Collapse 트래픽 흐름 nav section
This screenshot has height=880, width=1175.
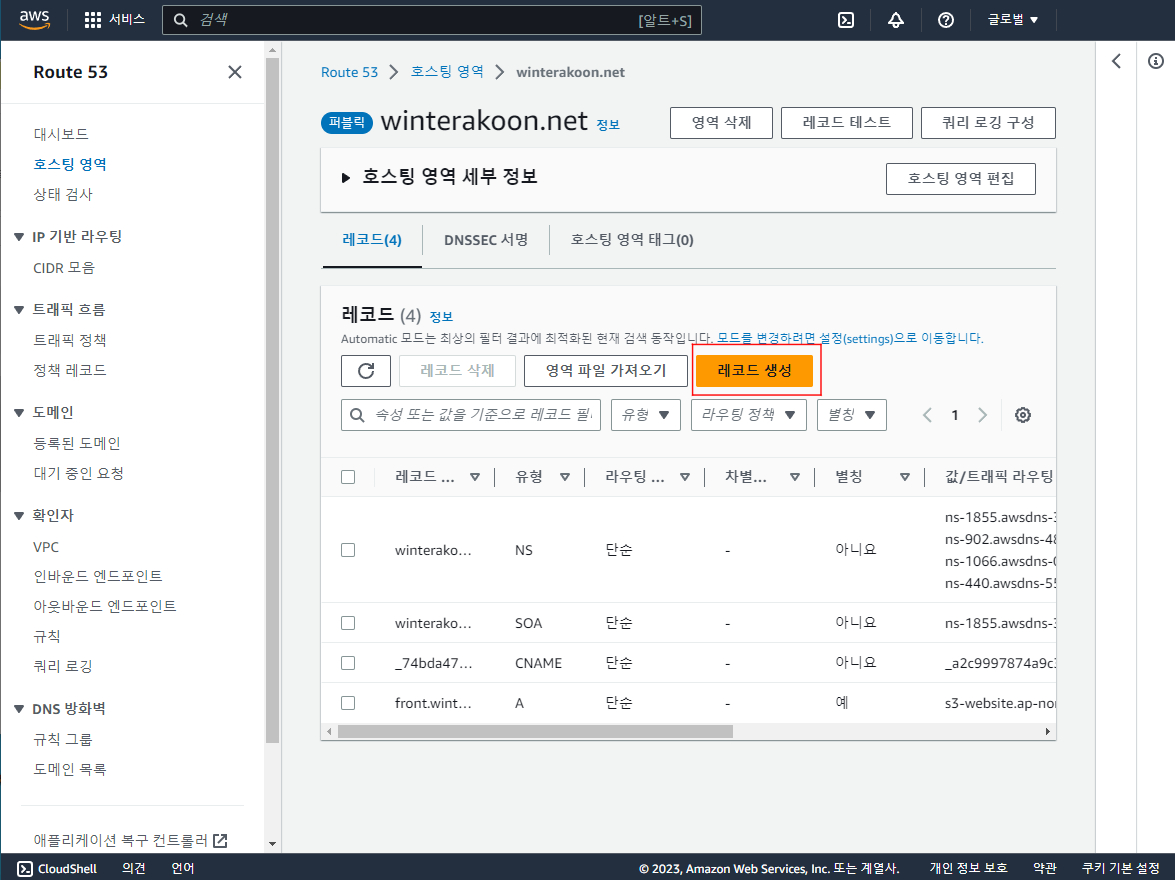tap(19, 310)
